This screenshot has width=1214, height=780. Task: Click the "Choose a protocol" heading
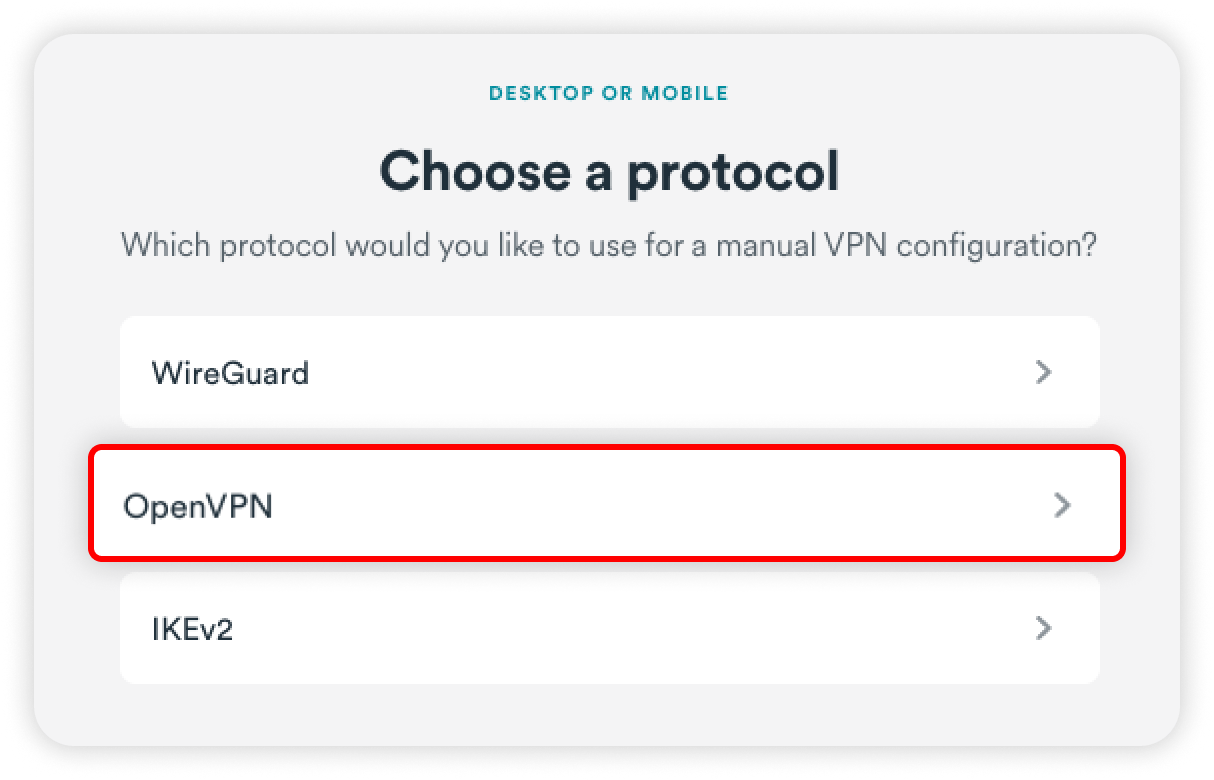(x=609, y=172)
